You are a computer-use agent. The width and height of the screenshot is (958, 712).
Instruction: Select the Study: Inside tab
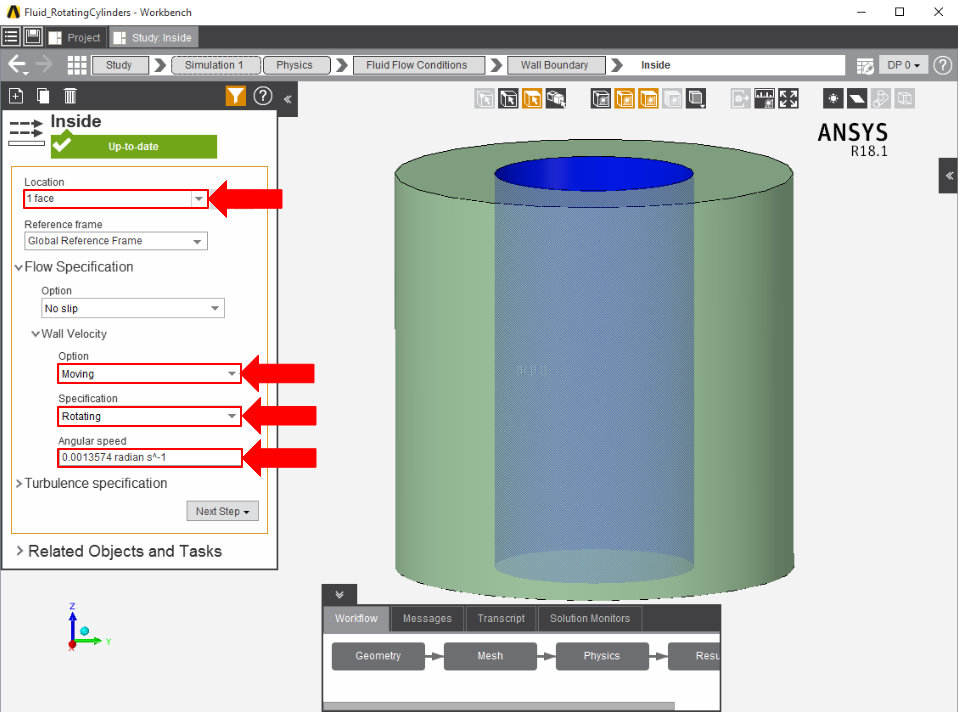coord(153,37)
